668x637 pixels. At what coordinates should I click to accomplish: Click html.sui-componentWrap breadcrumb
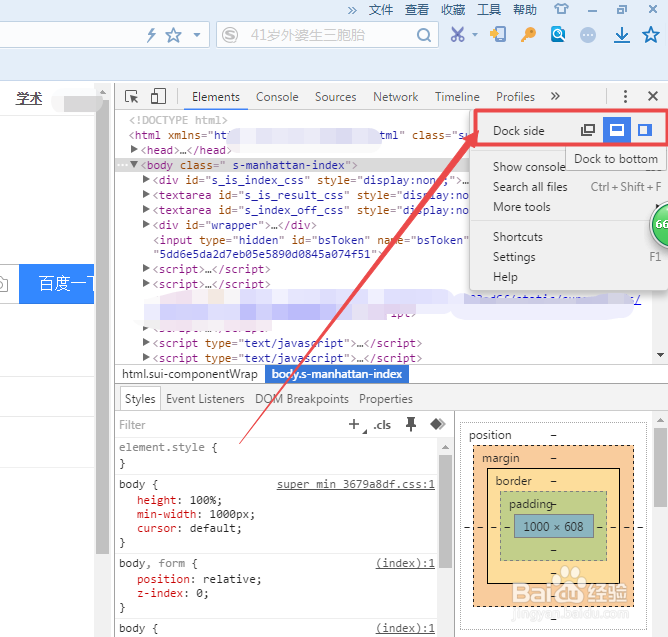(190, 374)
